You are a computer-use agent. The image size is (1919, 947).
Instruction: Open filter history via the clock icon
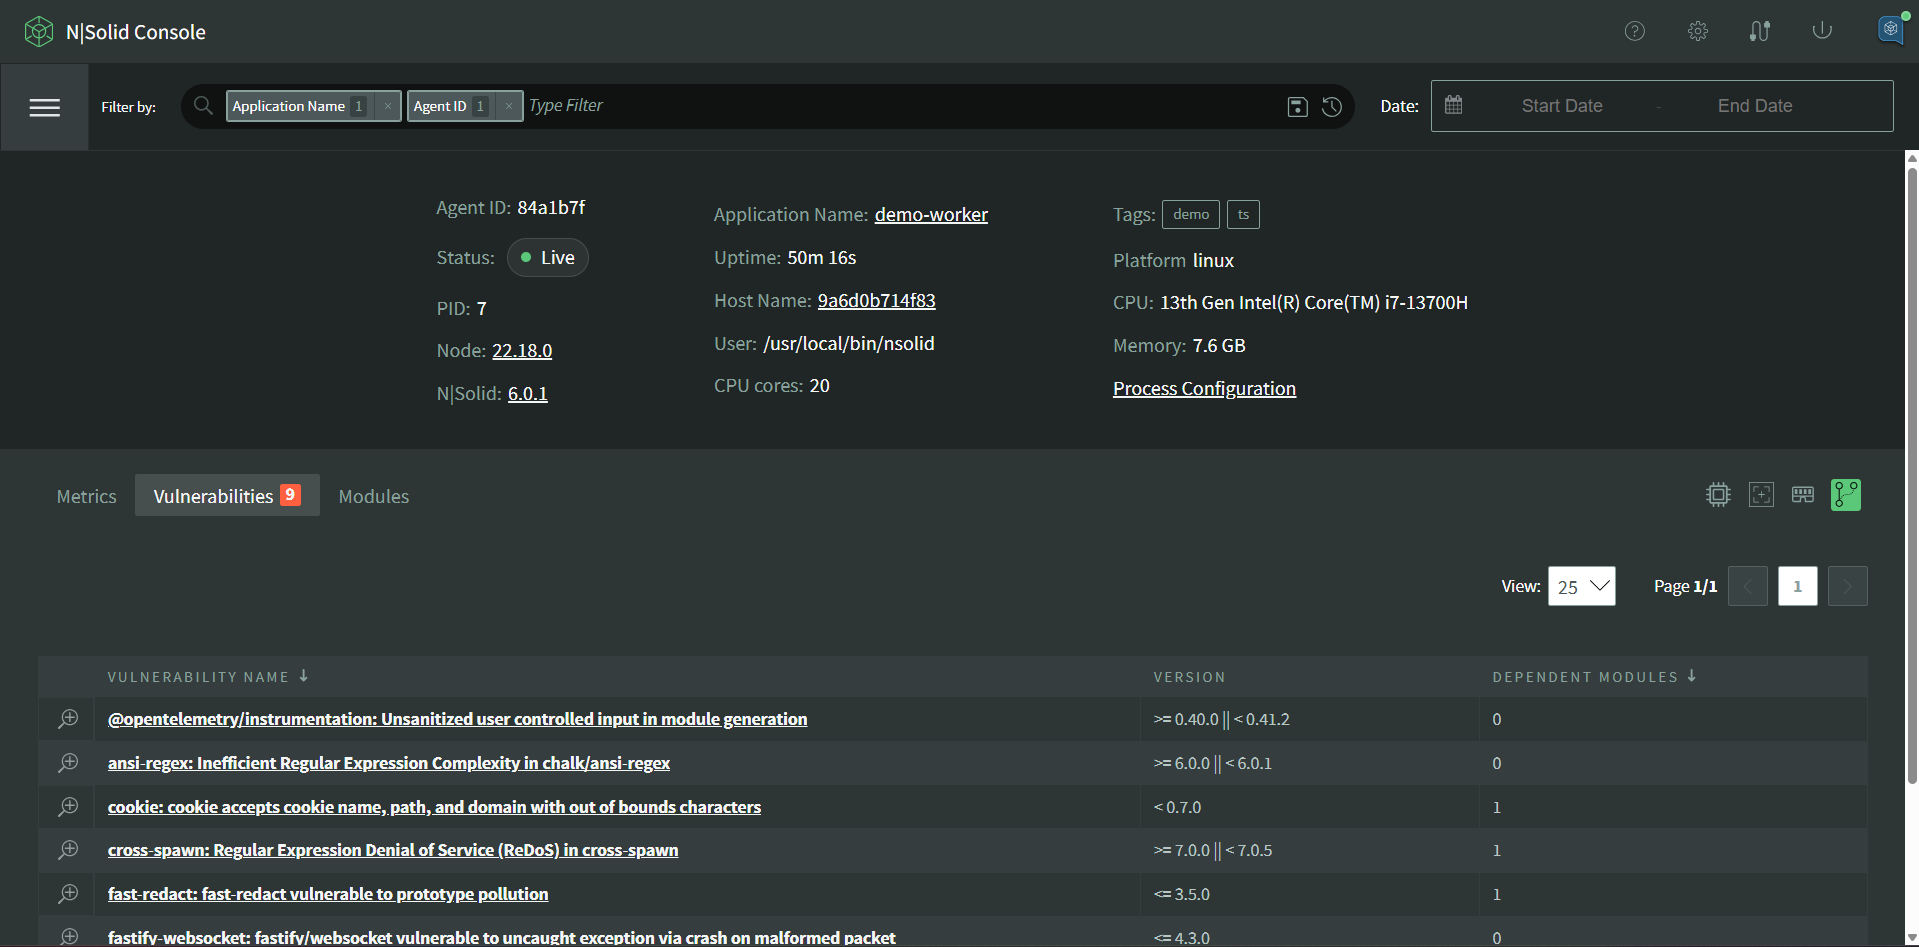click(1331, 106)
